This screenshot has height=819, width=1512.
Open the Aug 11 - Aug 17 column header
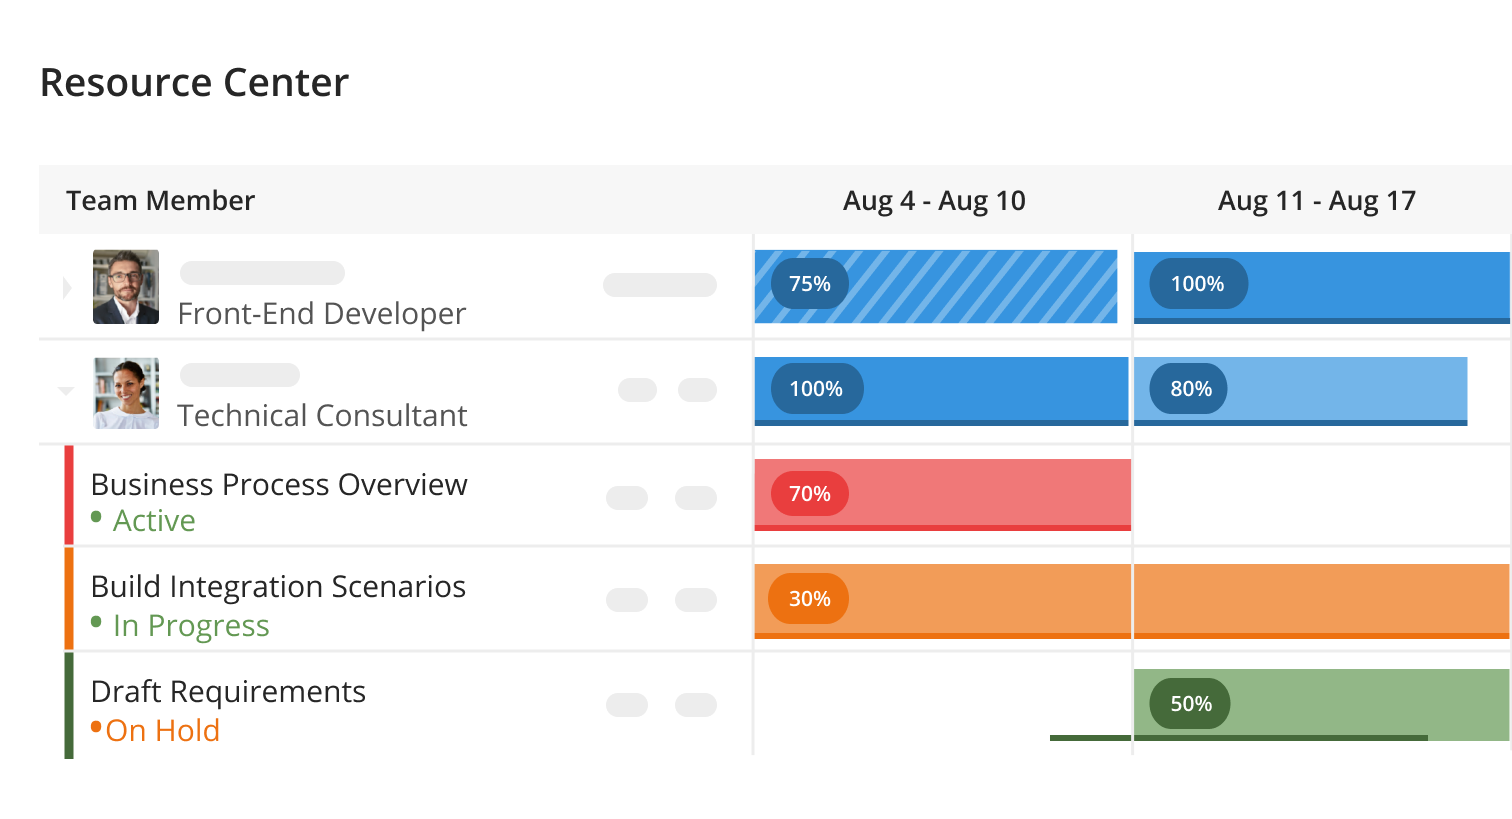click(1317, 201)
